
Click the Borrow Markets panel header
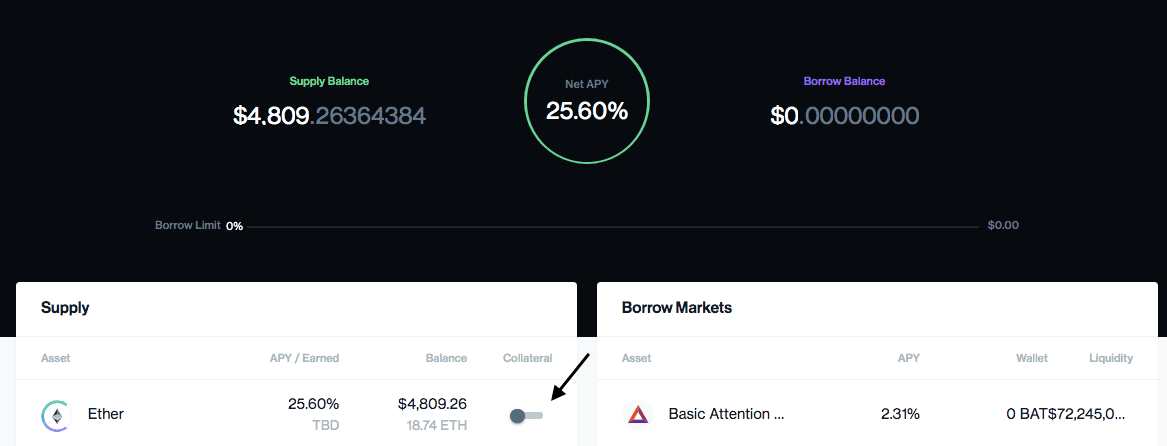point(877,308)
